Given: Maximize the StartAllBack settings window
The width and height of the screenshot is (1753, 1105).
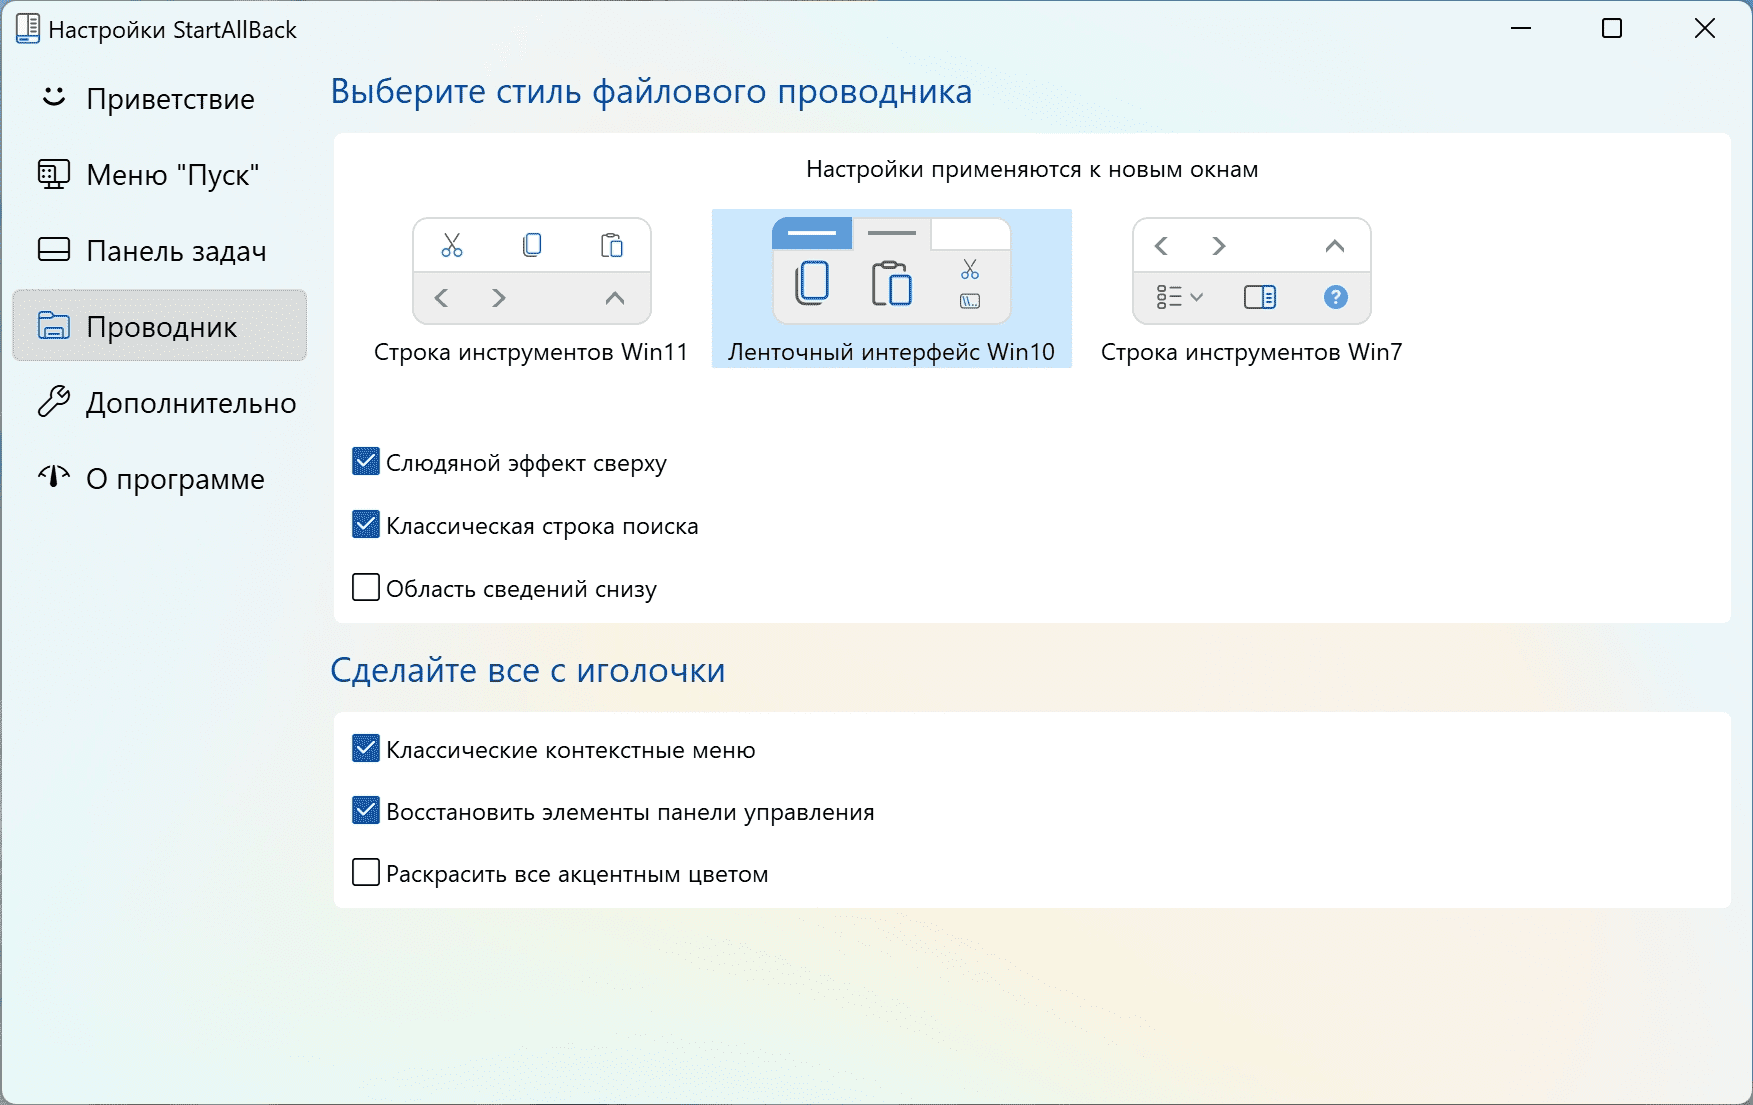Looking at the screenshot, I should [x=1612, y=28].
